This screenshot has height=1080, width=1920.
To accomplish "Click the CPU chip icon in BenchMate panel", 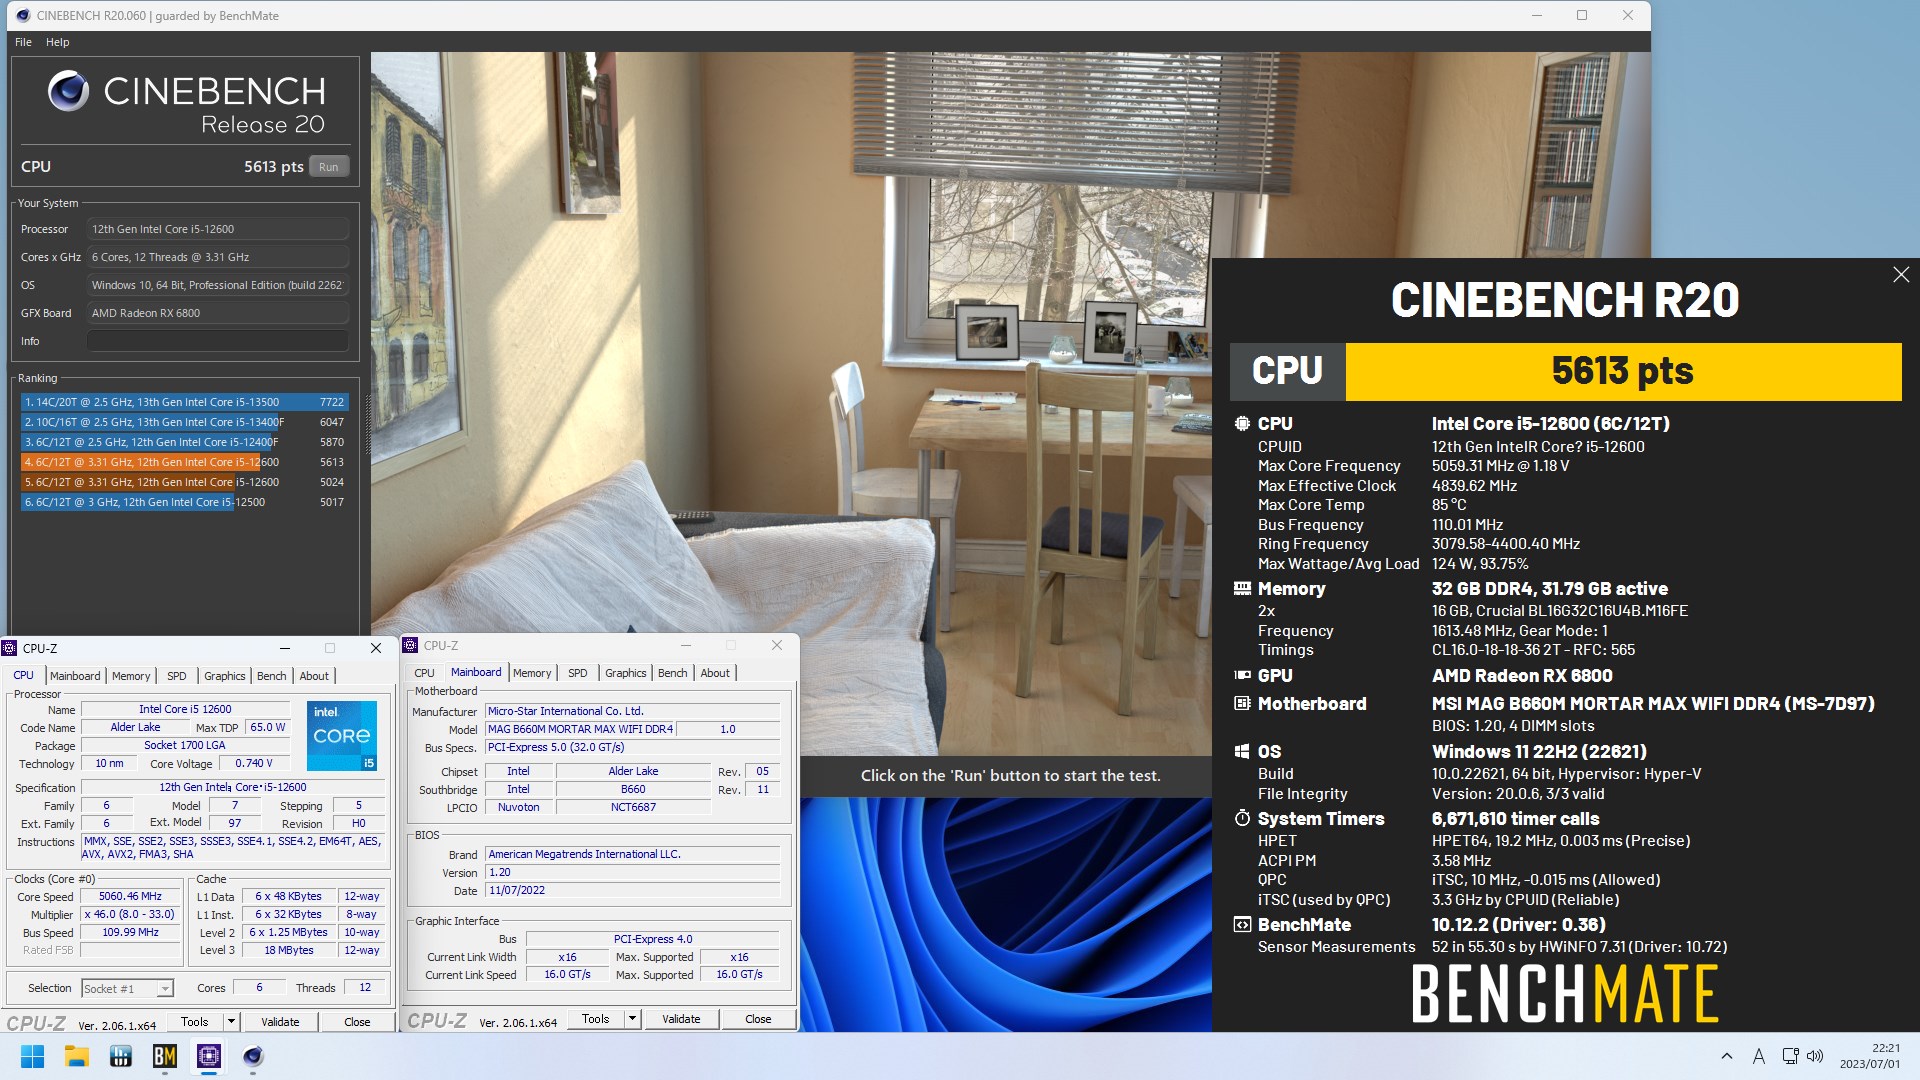I will [x=1242, y=424].
